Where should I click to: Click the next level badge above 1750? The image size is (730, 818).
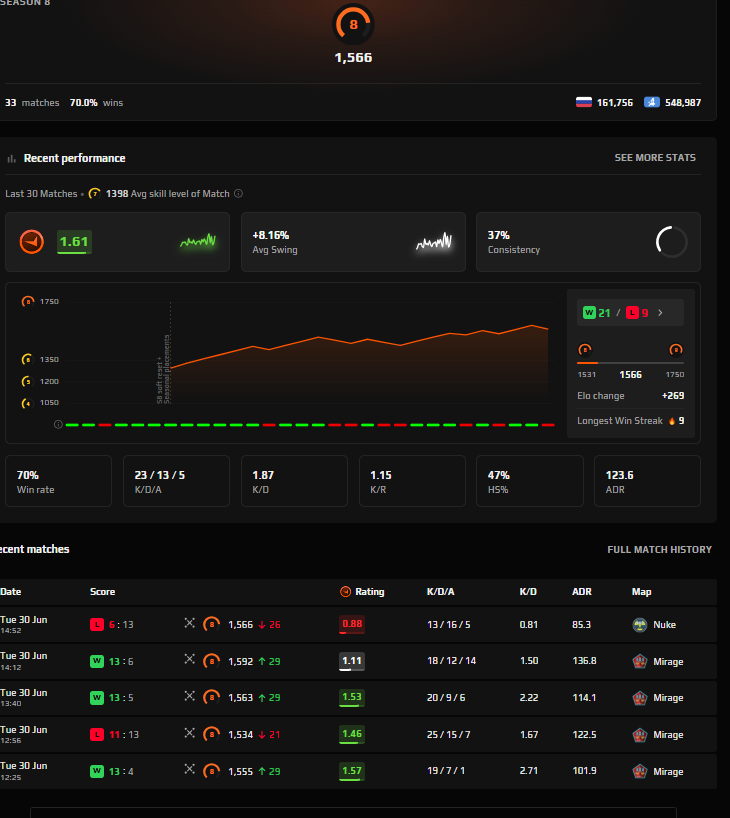point(676,350)
